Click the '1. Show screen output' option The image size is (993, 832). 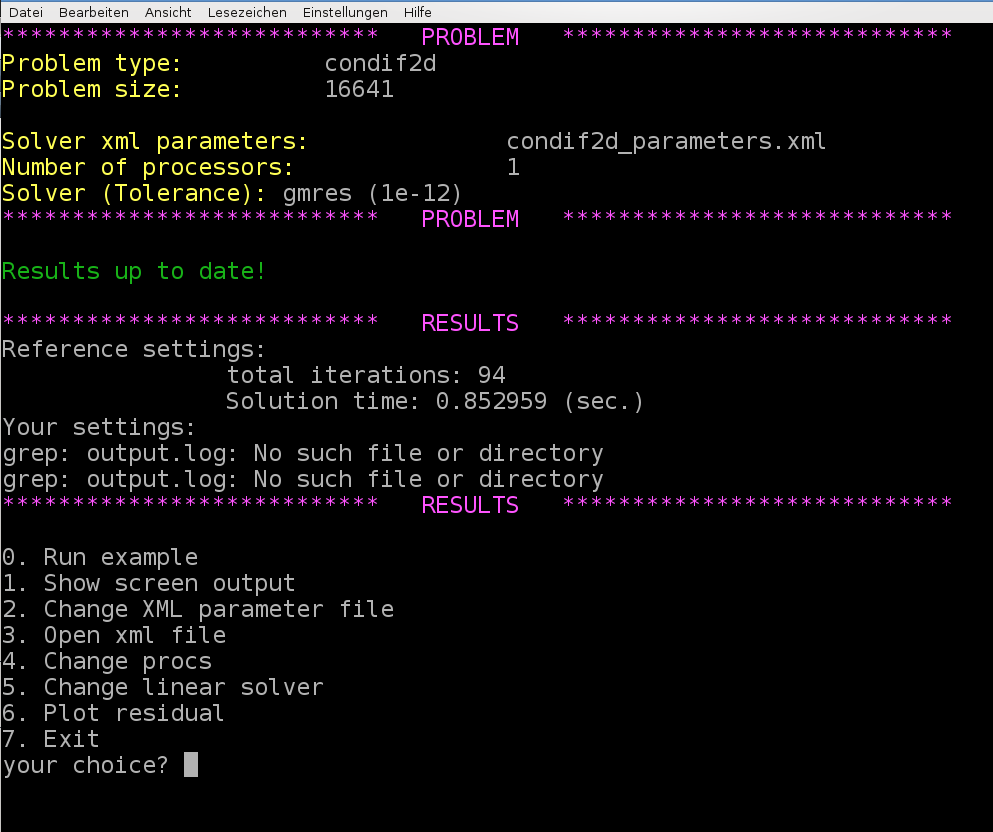coord(149,583)
